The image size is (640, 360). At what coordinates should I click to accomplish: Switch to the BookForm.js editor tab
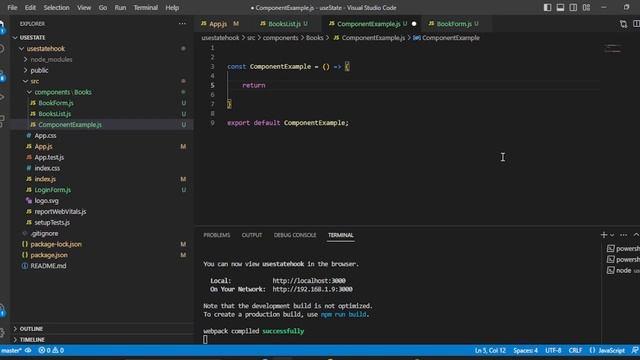pyautogui.click(x=453, y=24)
